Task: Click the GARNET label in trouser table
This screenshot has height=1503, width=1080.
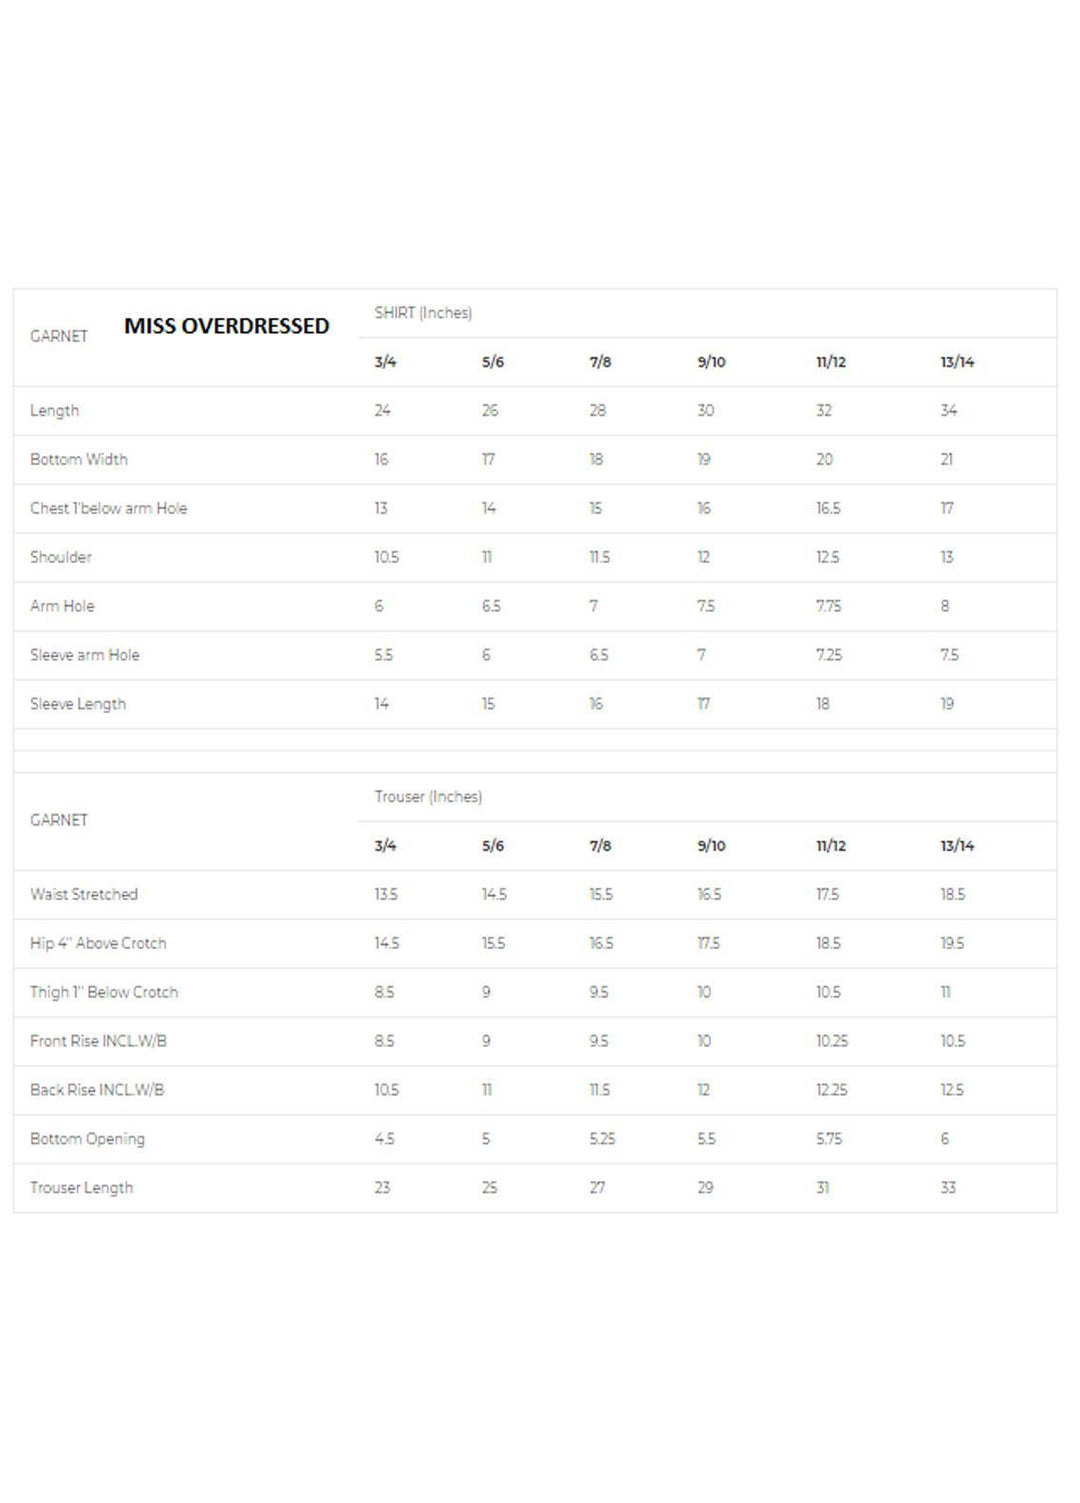Action: (59, 820)
